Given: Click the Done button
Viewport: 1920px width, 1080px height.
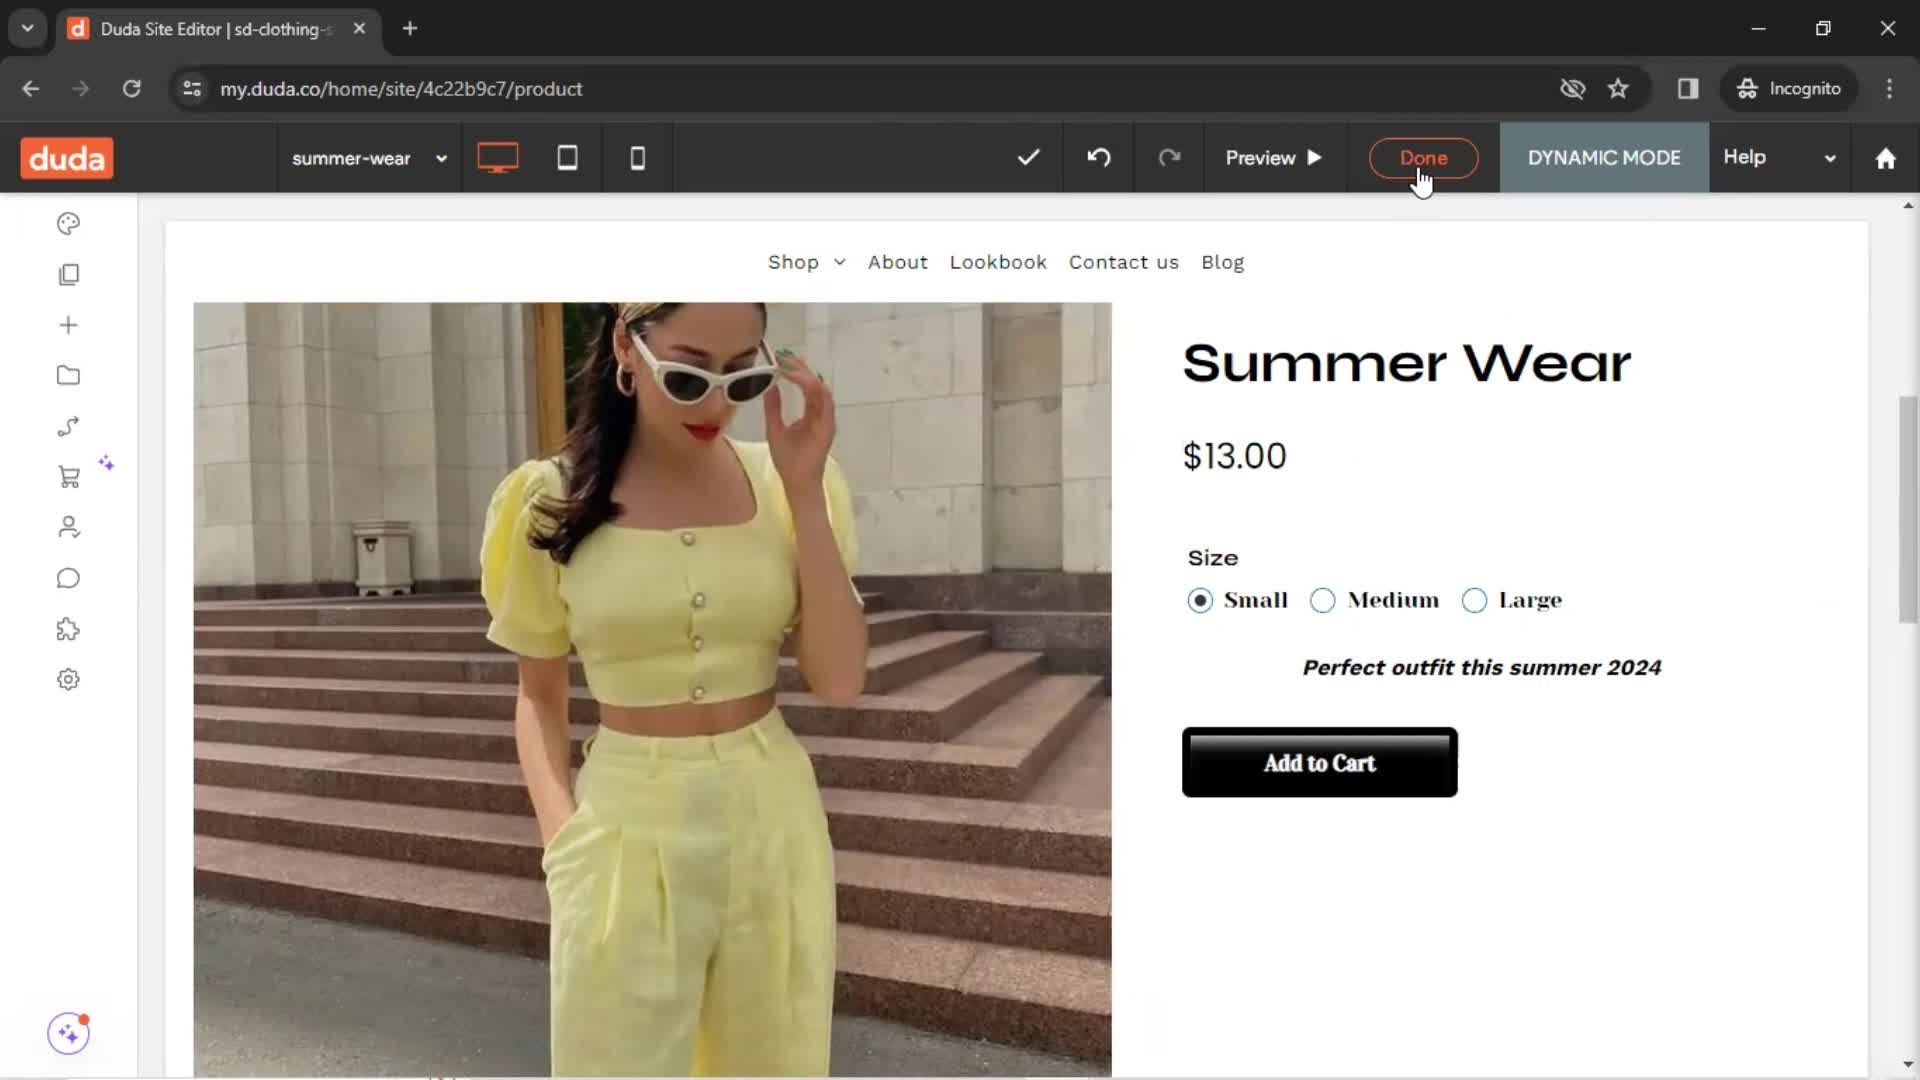Looking at the screenshot, I should pos(1423,158).
